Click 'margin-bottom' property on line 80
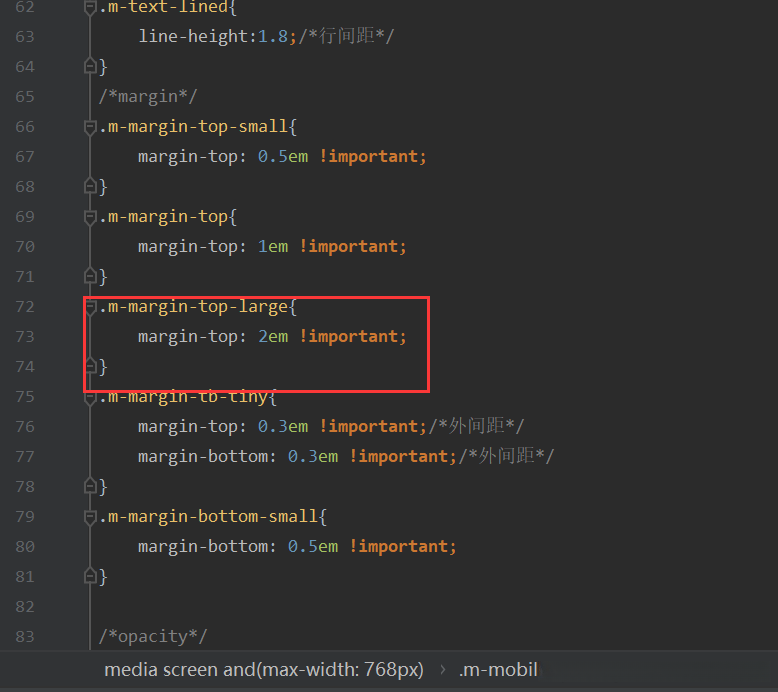This screenshot has height=692, width=778. 202,547
